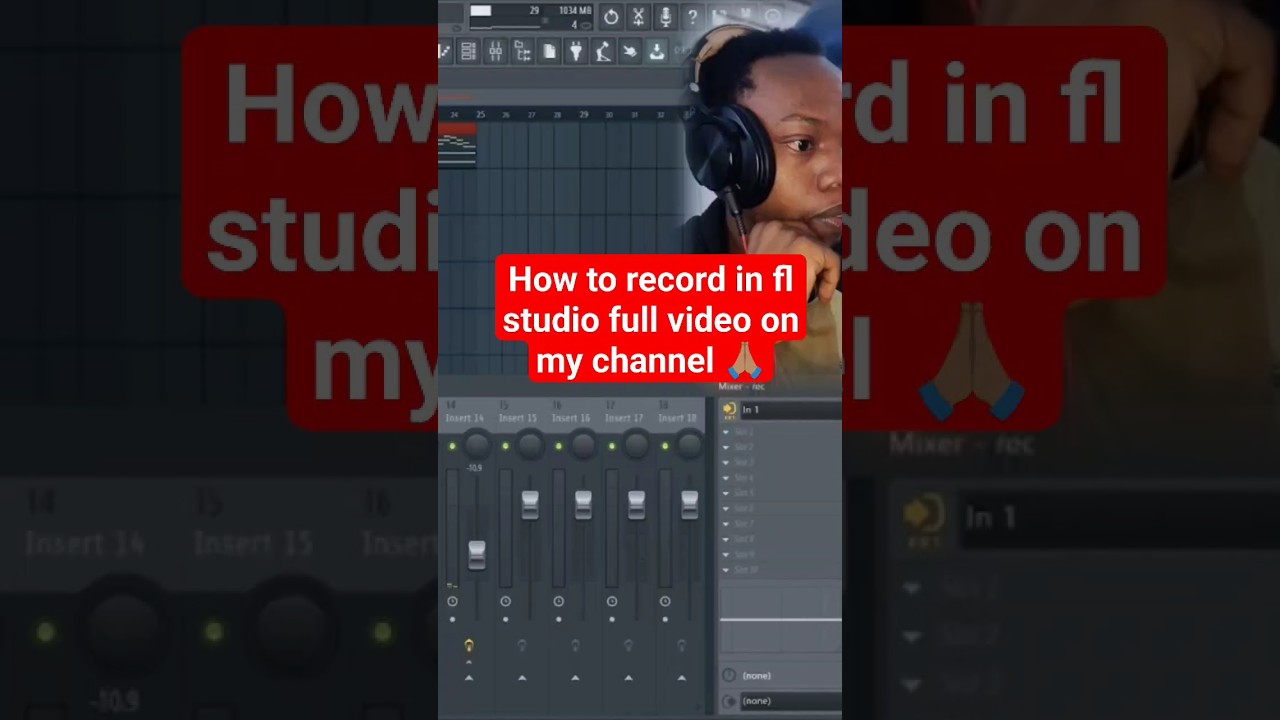Click the clock latency icon on Insert 18
The width and height of the screenshot is (1280, 720).
664,601
